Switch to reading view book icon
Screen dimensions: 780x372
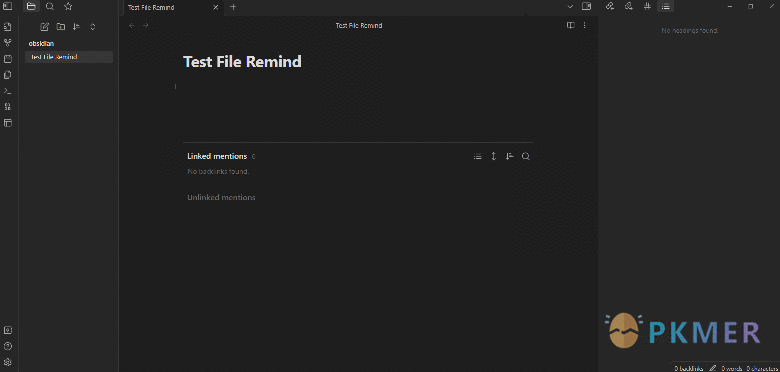[571, 25]
